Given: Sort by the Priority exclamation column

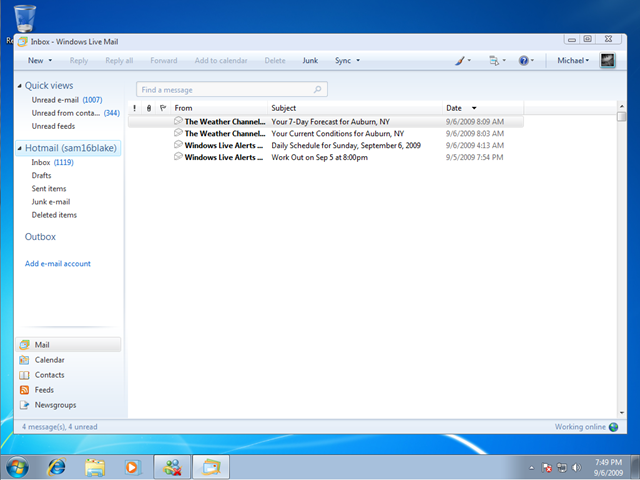Looking at the screenshot, I should (x=134, y=108).
